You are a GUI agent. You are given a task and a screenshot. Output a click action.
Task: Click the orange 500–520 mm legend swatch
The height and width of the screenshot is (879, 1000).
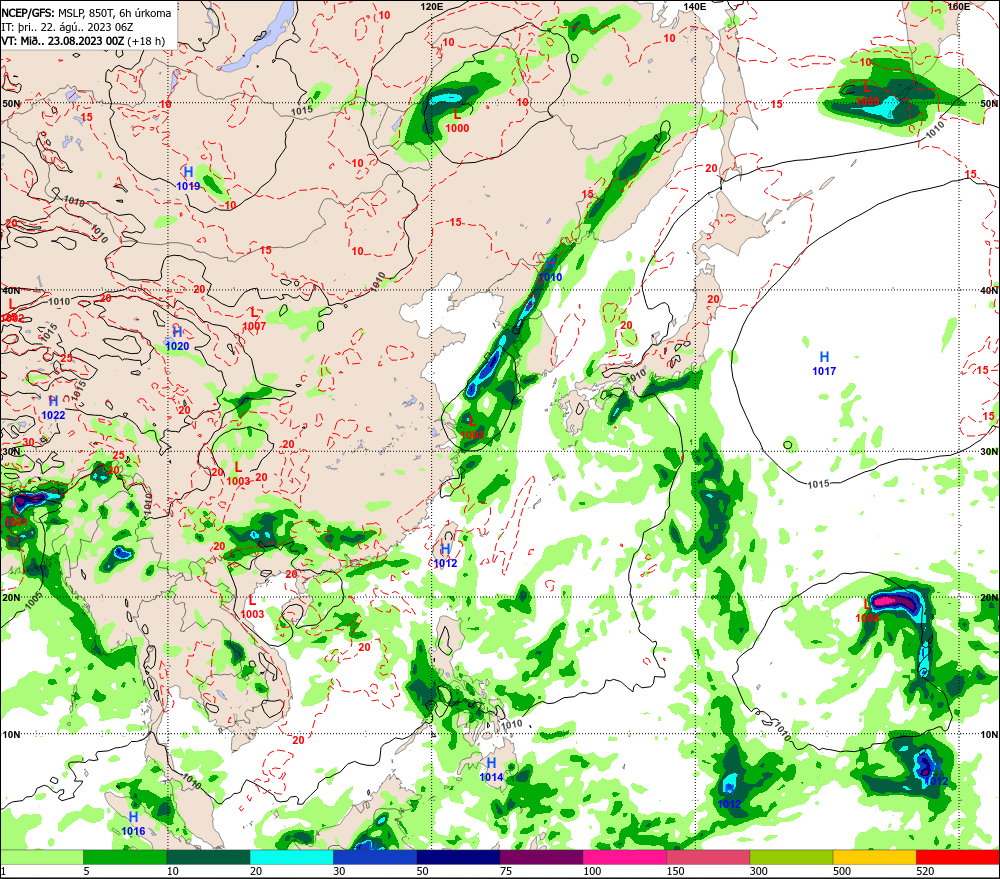(x=874, y=857)
